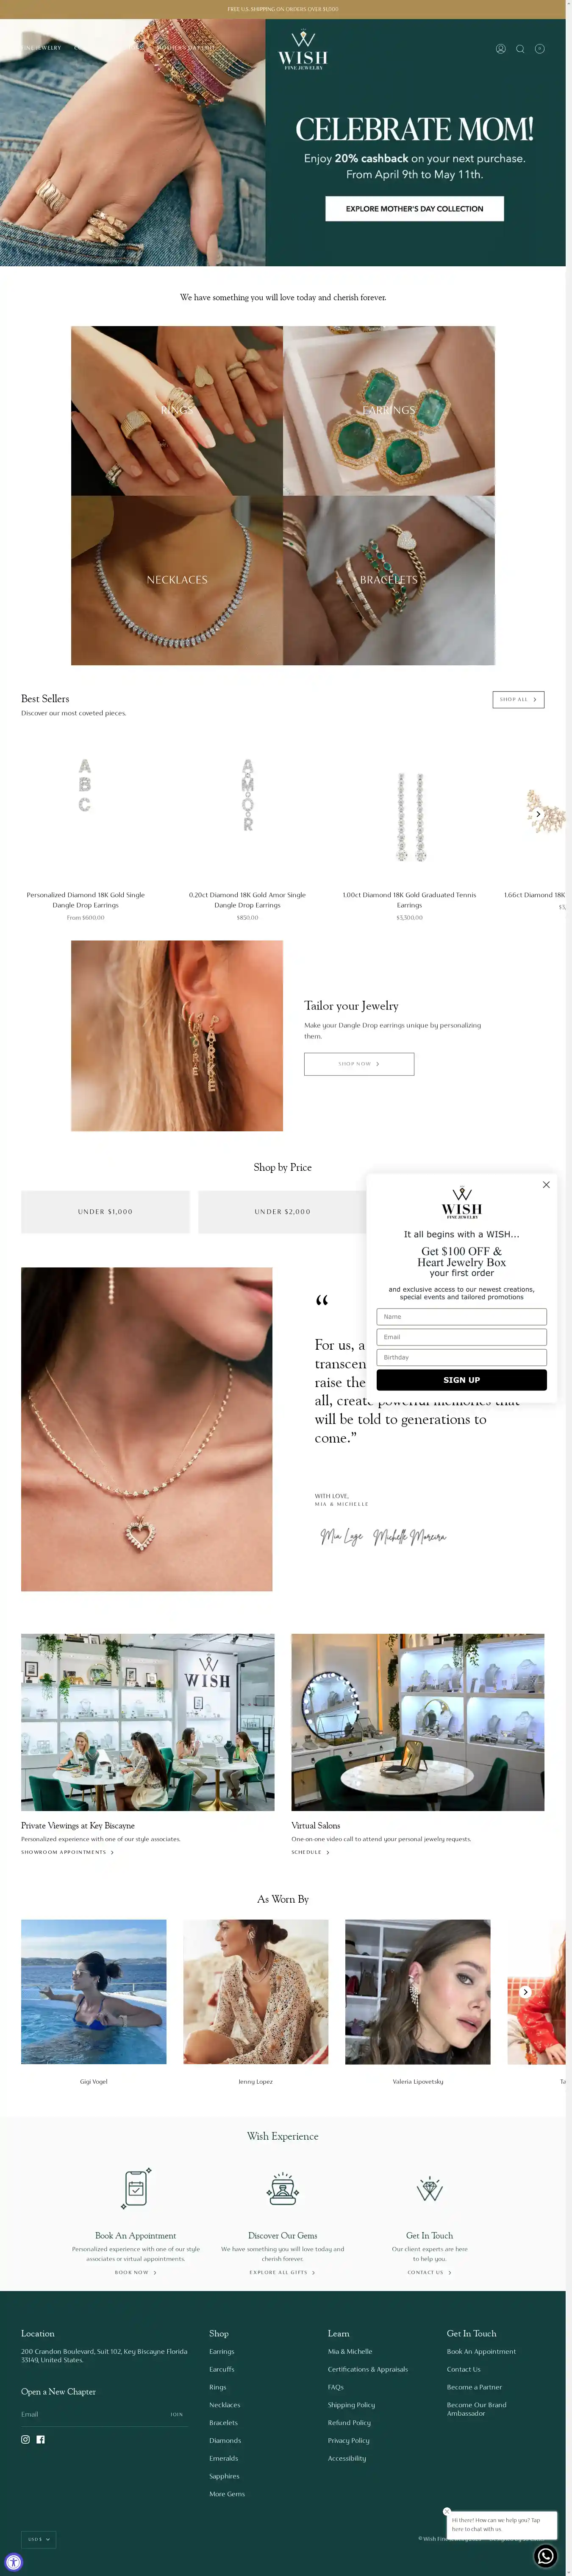
Task: Click Shop All best sellers link
Action: (x=518, y=699)
